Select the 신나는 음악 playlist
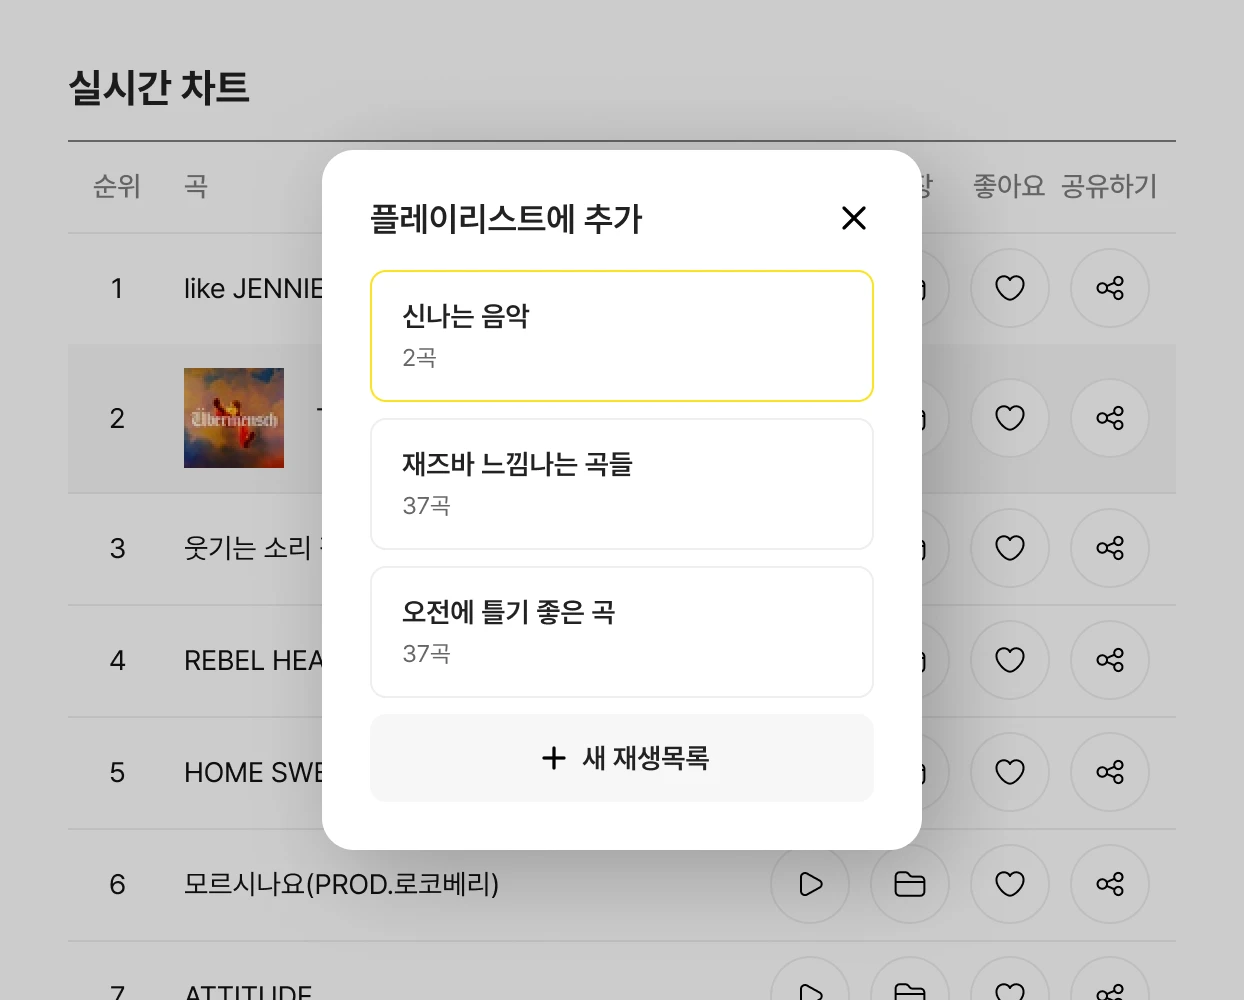The width and height of the screenshot is (1244, 1000). pos(622,335)
